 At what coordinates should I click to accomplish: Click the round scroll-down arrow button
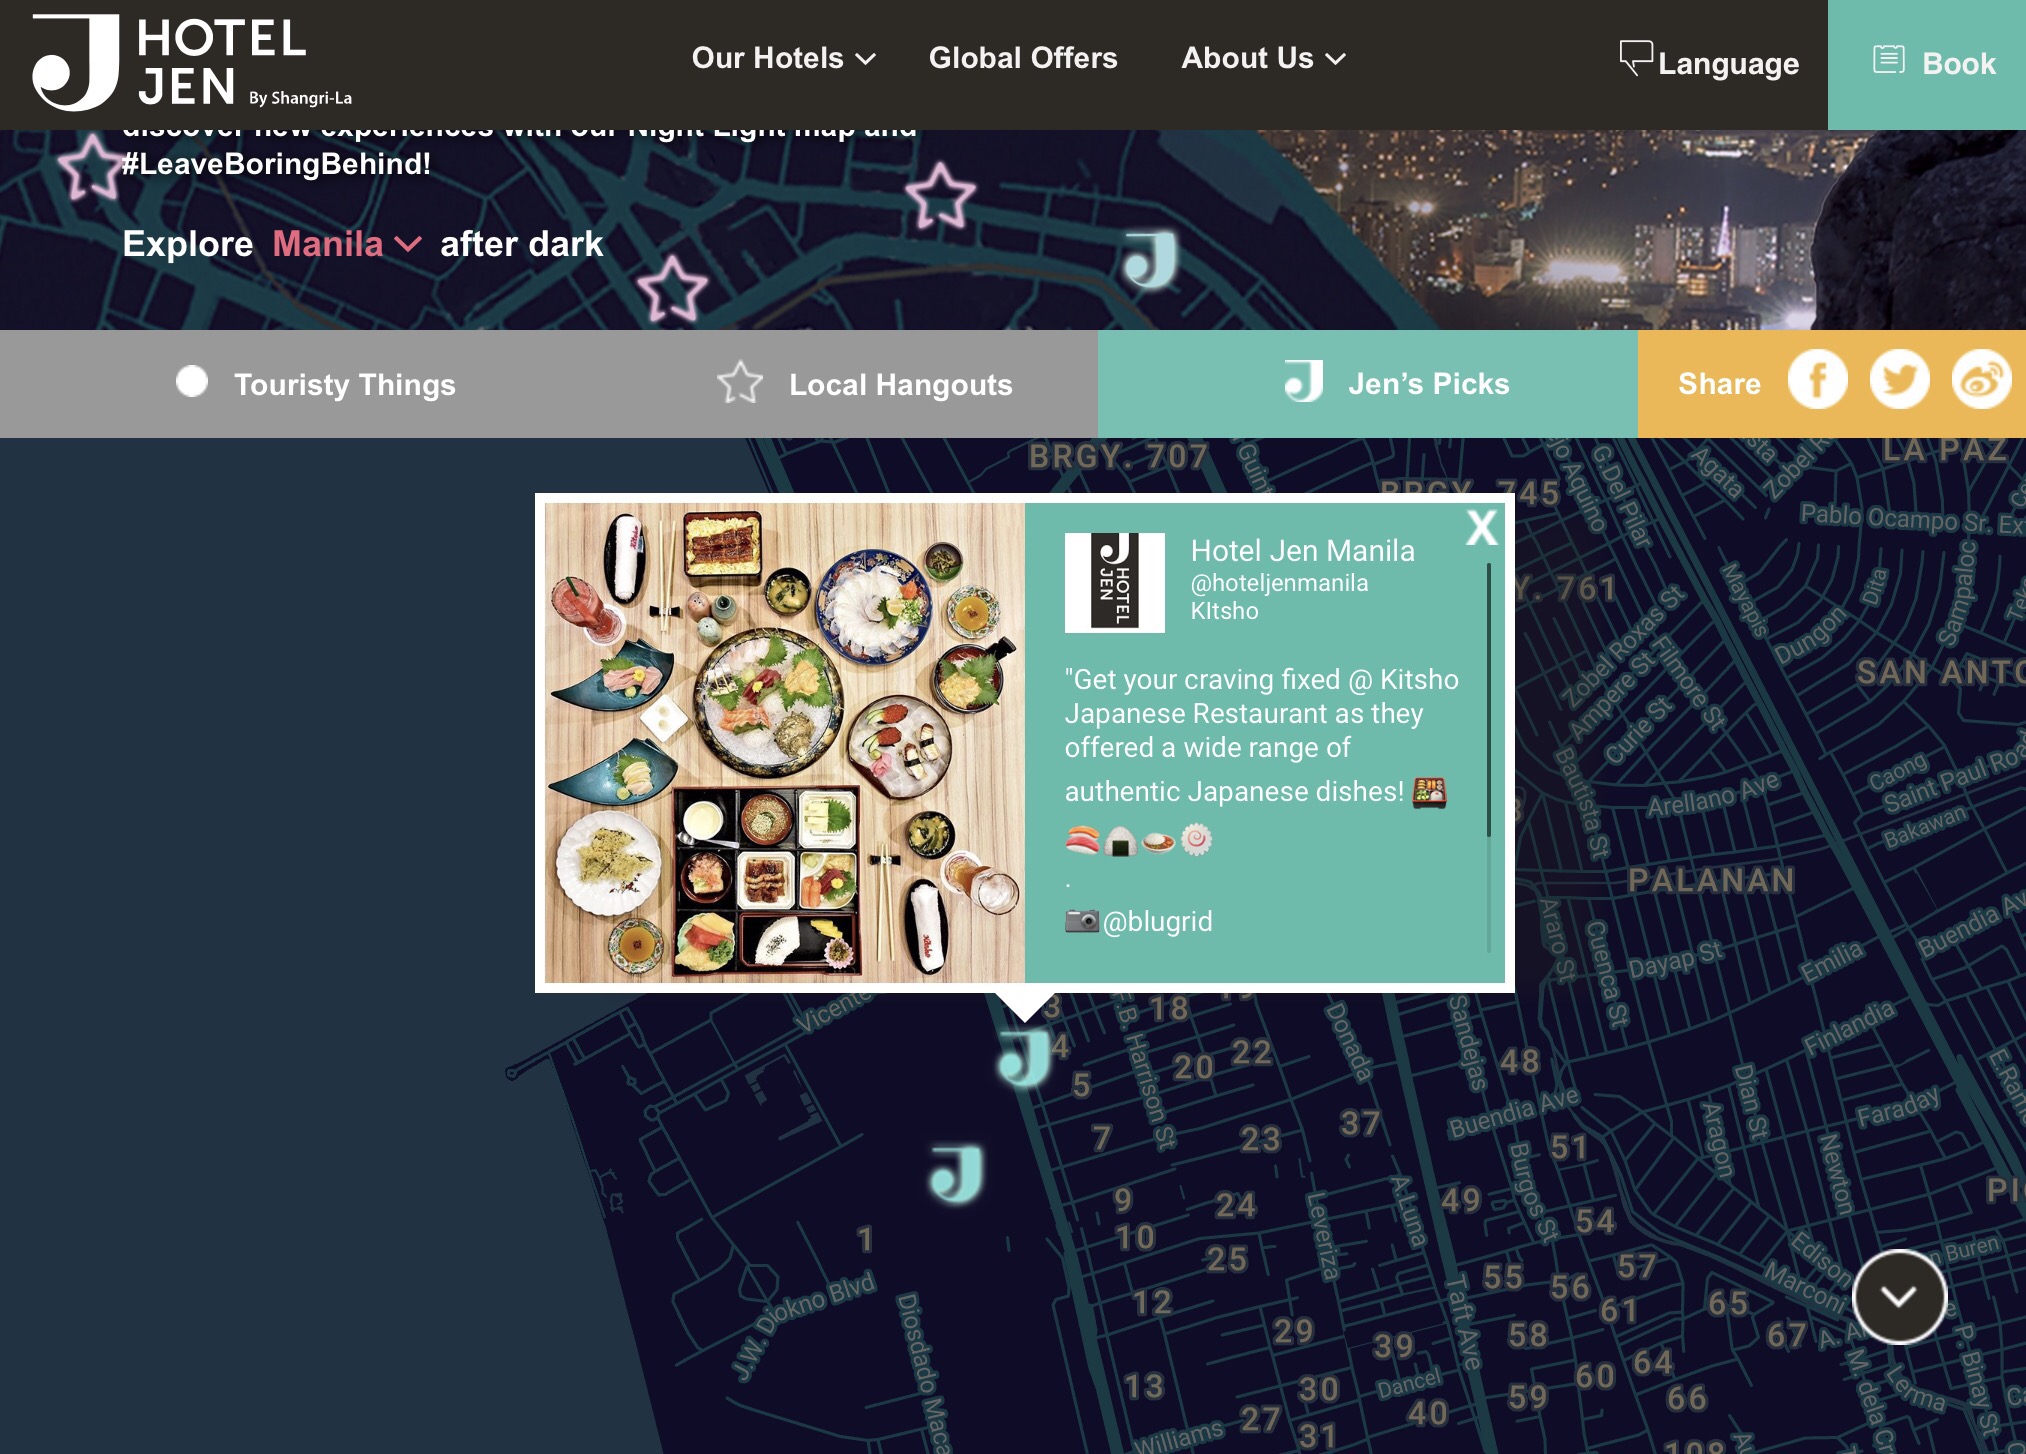[1899, 1296]
